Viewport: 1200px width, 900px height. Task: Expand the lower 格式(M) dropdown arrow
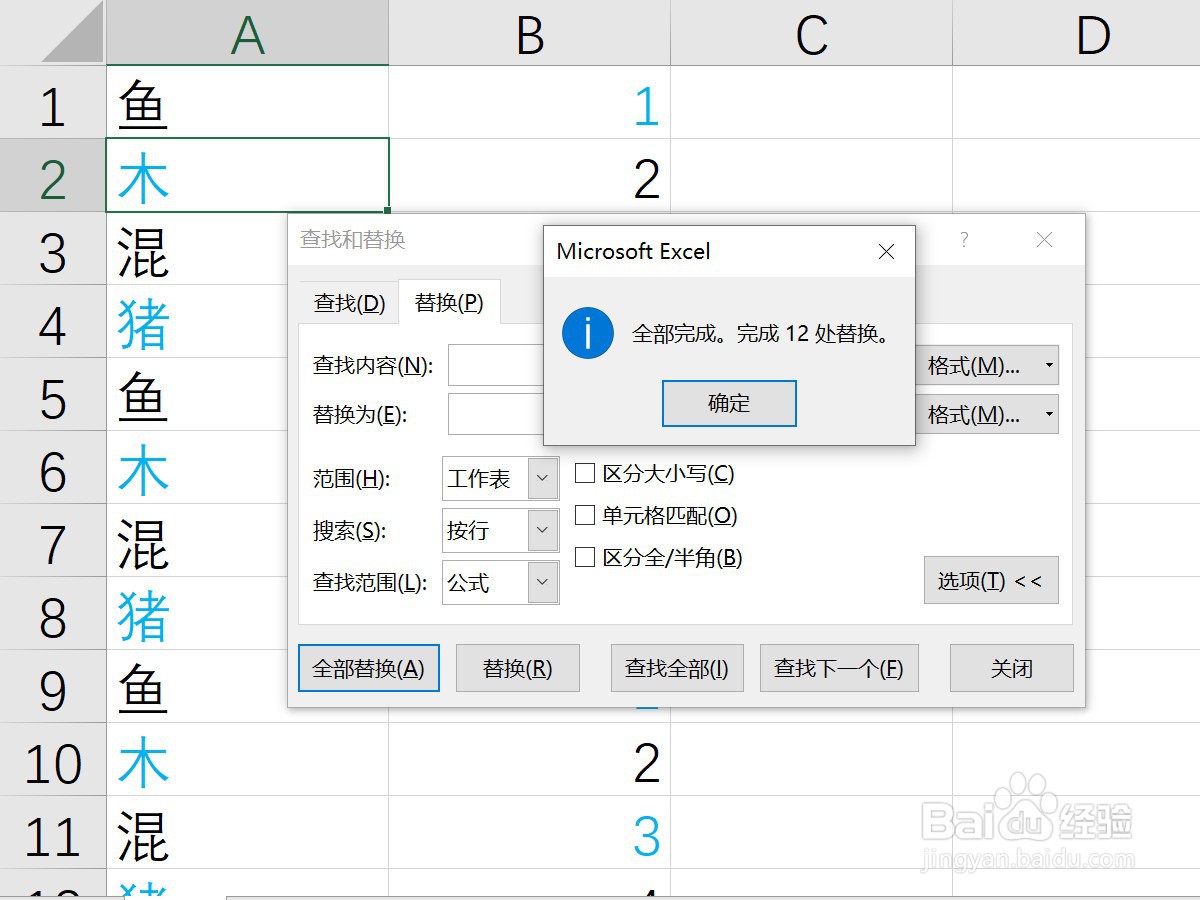pyautogui.click(x=1048, y=414)
